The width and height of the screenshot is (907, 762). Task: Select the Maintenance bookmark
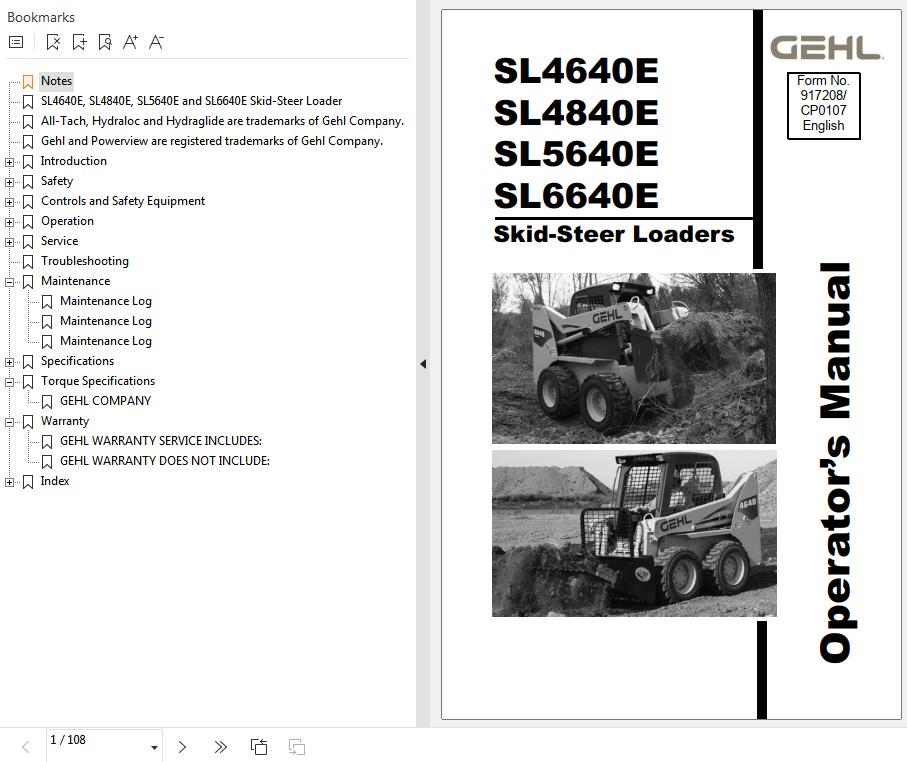pyautogui.click(x=75, y=281)
